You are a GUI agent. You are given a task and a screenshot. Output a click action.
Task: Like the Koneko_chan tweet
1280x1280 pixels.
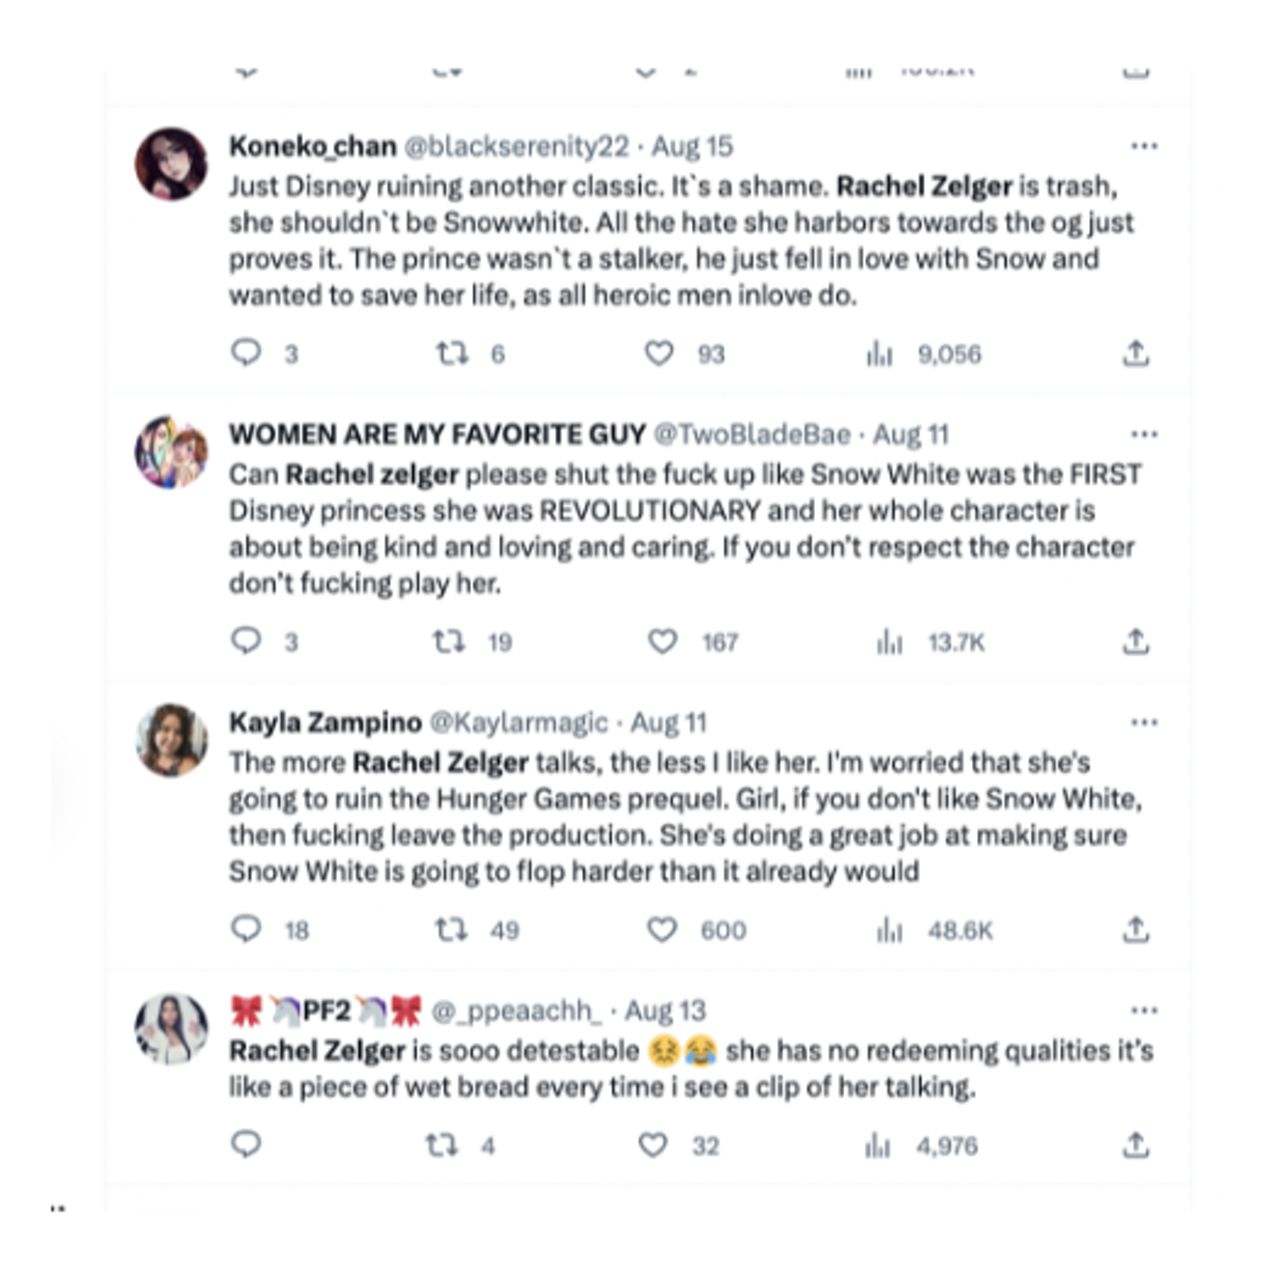(x=658, y=353)
